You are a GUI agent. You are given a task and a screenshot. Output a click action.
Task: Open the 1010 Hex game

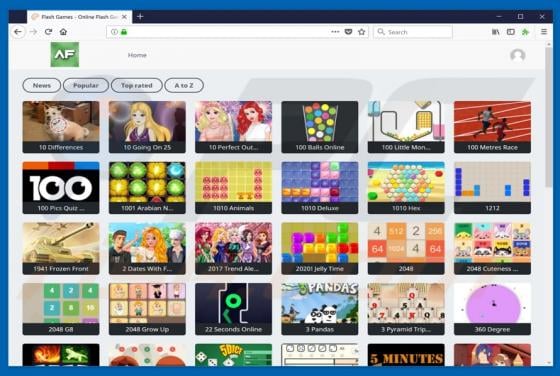(406, 187)
